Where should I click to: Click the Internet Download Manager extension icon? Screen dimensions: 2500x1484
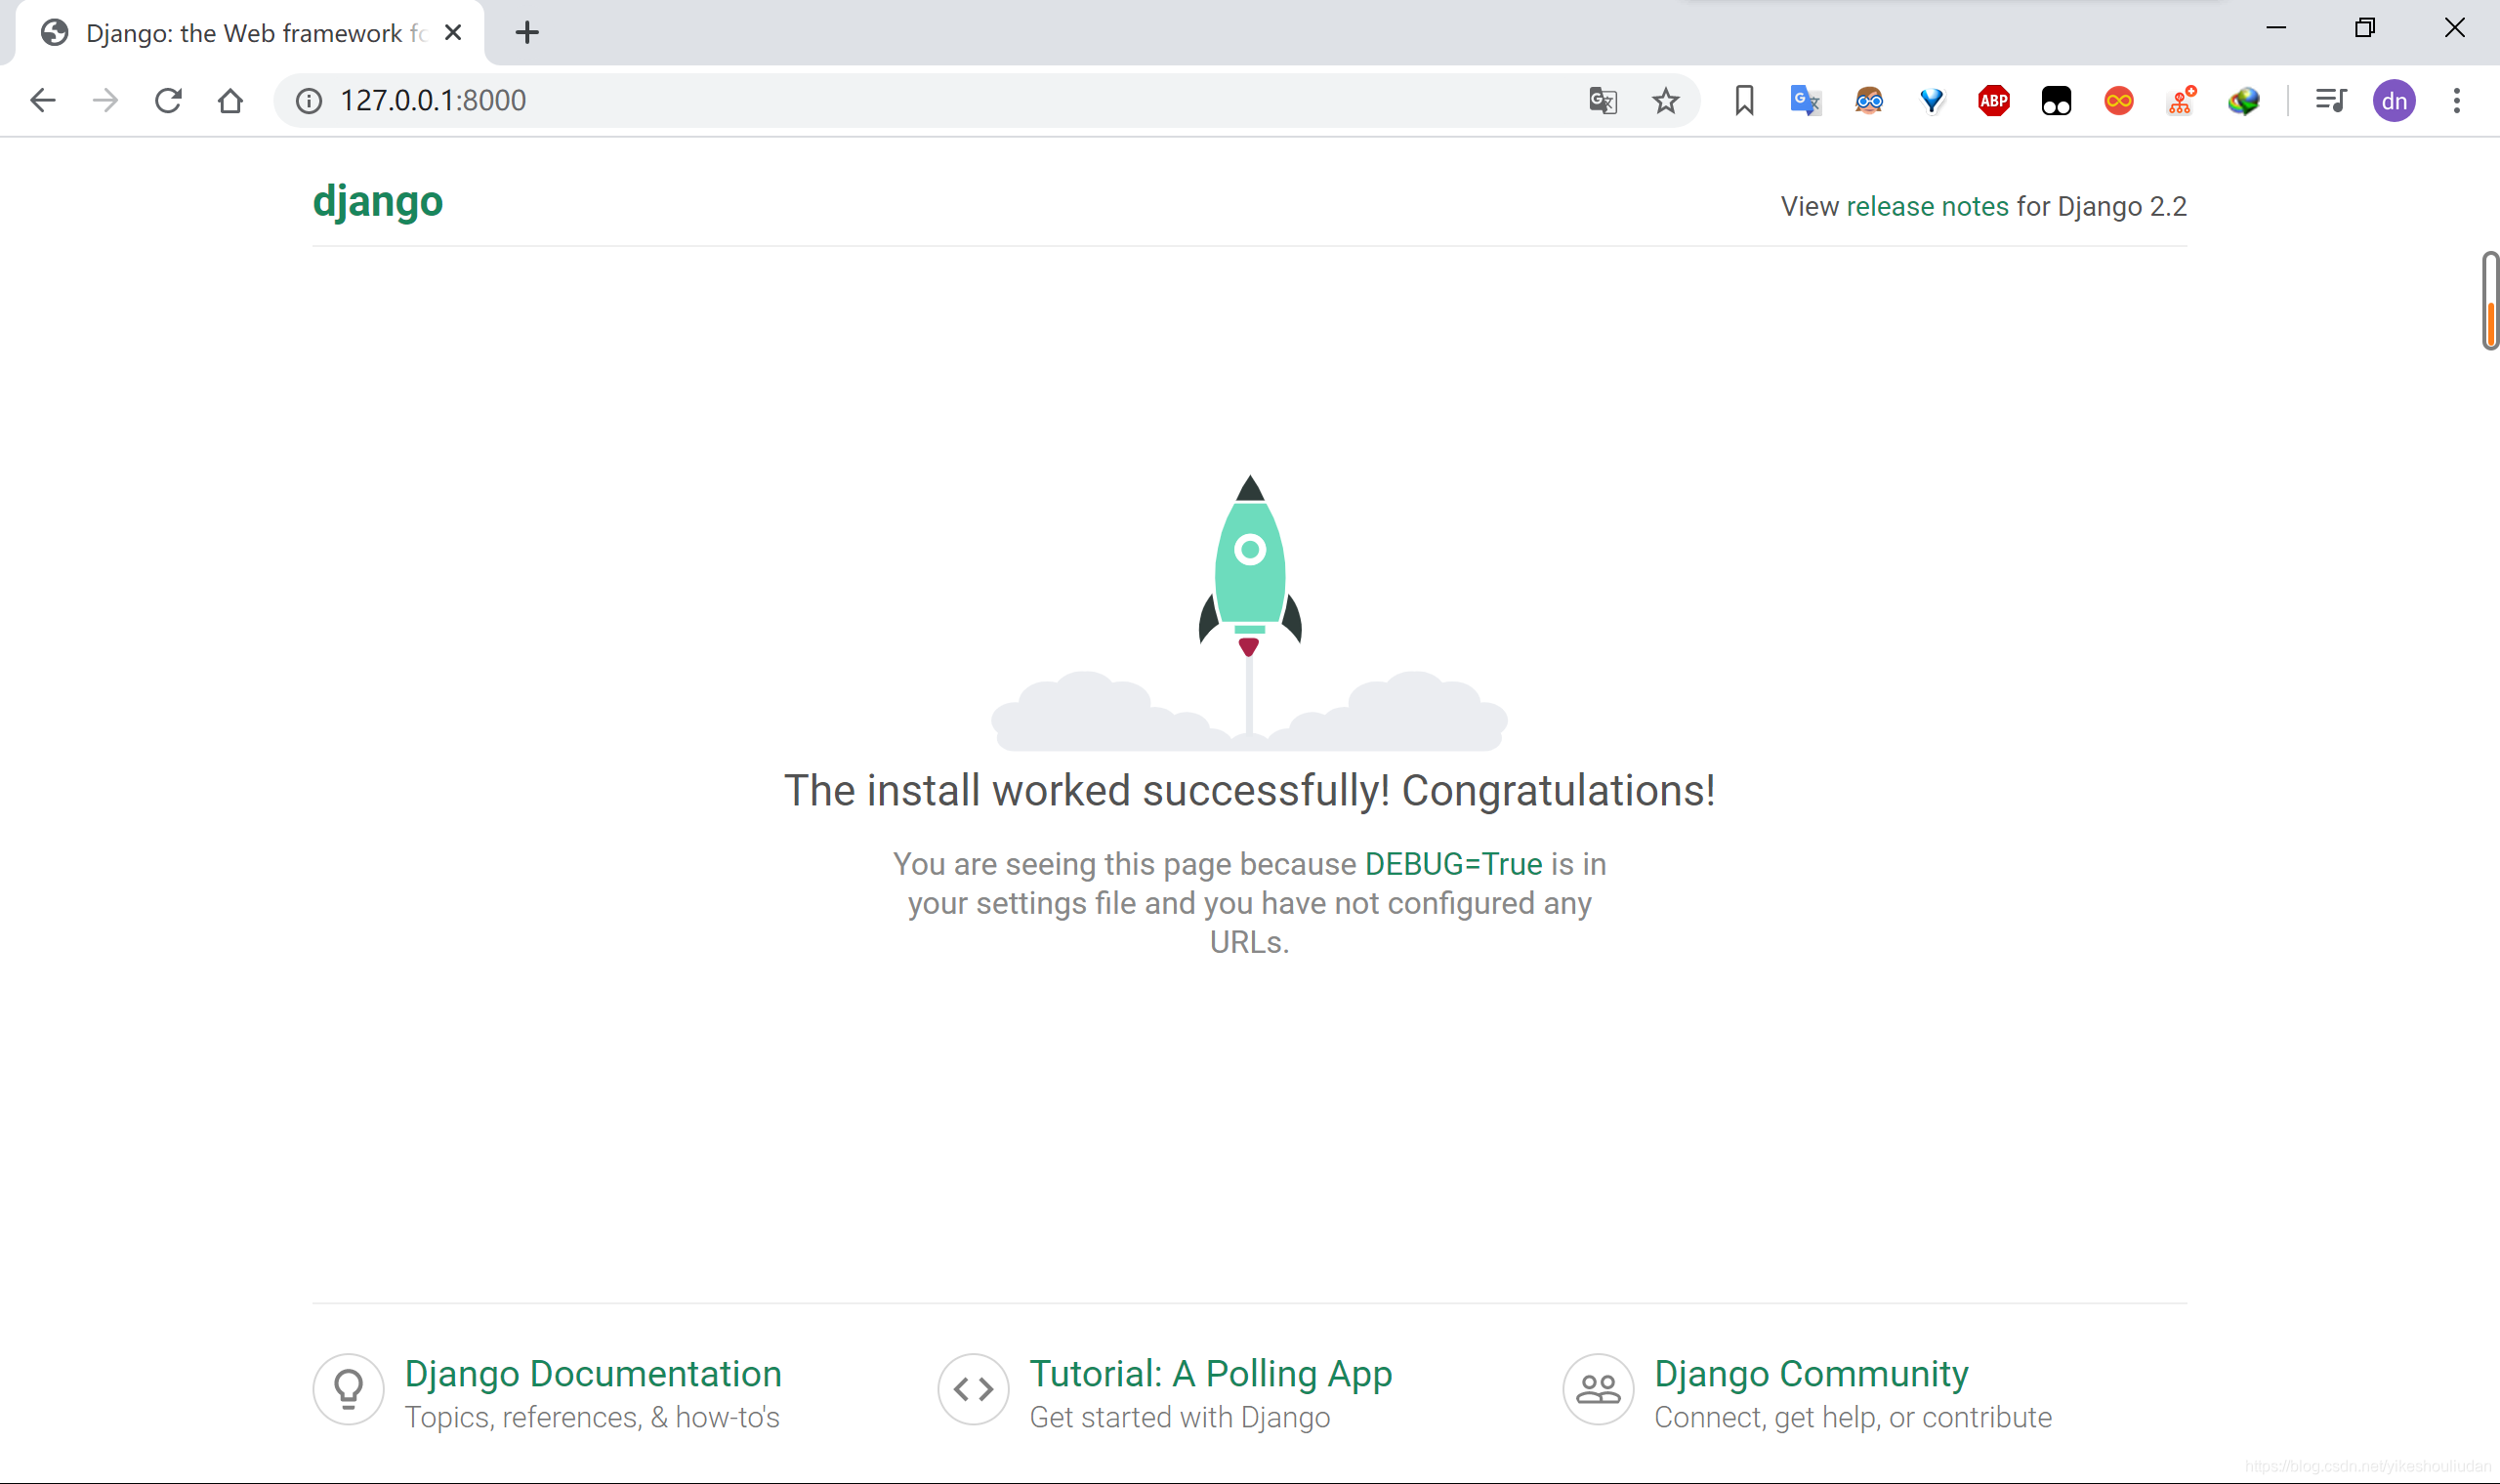pos(2243,101)
